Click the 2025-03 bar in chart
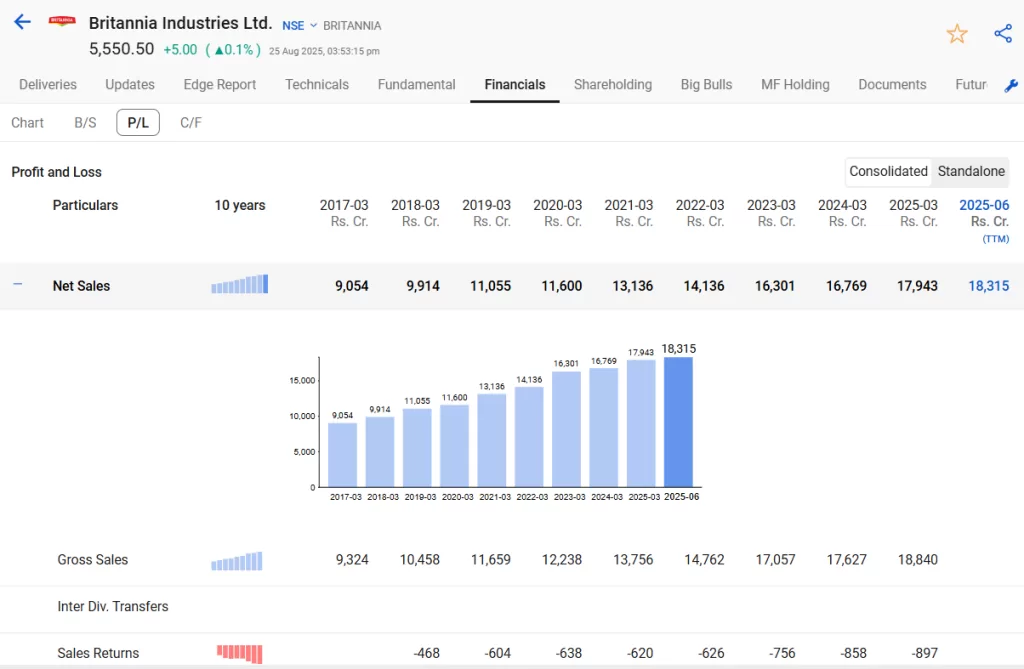The image size is (1024, 669). [641, 423]
